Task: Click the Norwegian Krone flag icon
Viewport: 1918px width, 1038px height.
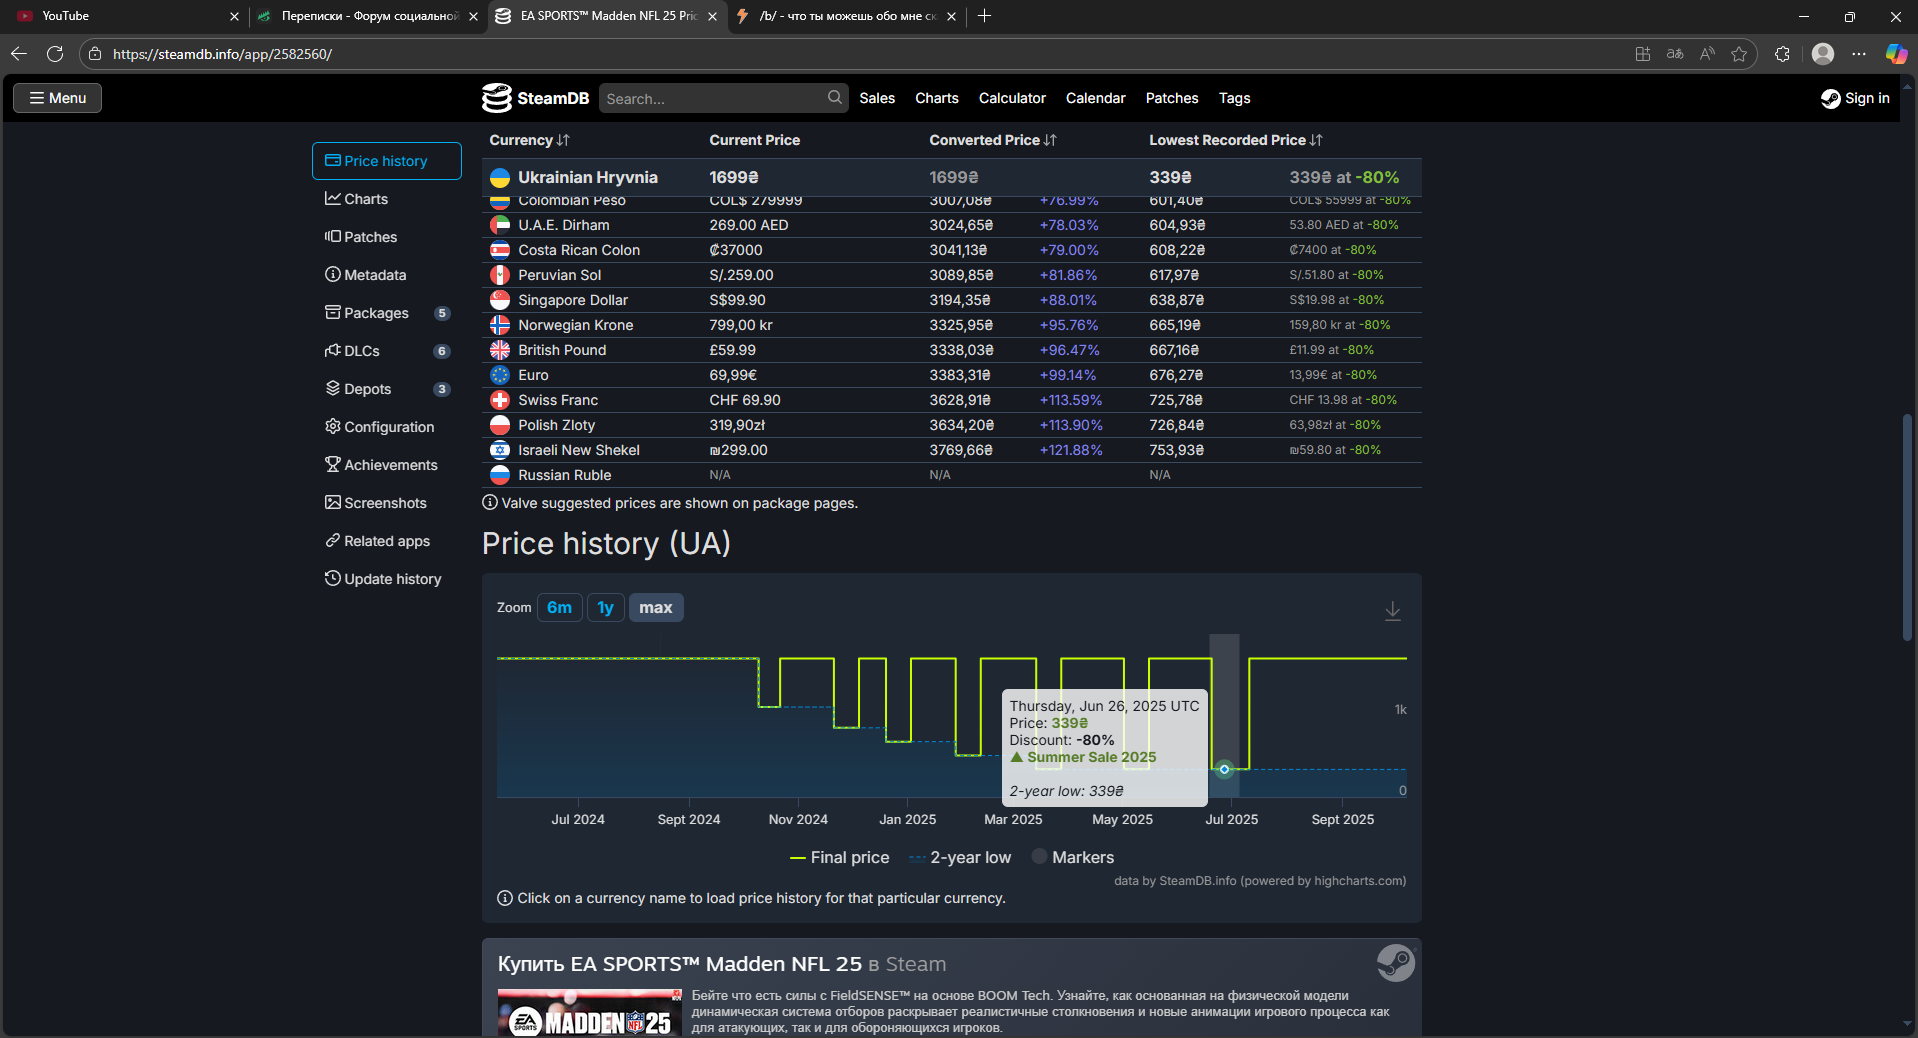Action: click(x=500, y=325)
